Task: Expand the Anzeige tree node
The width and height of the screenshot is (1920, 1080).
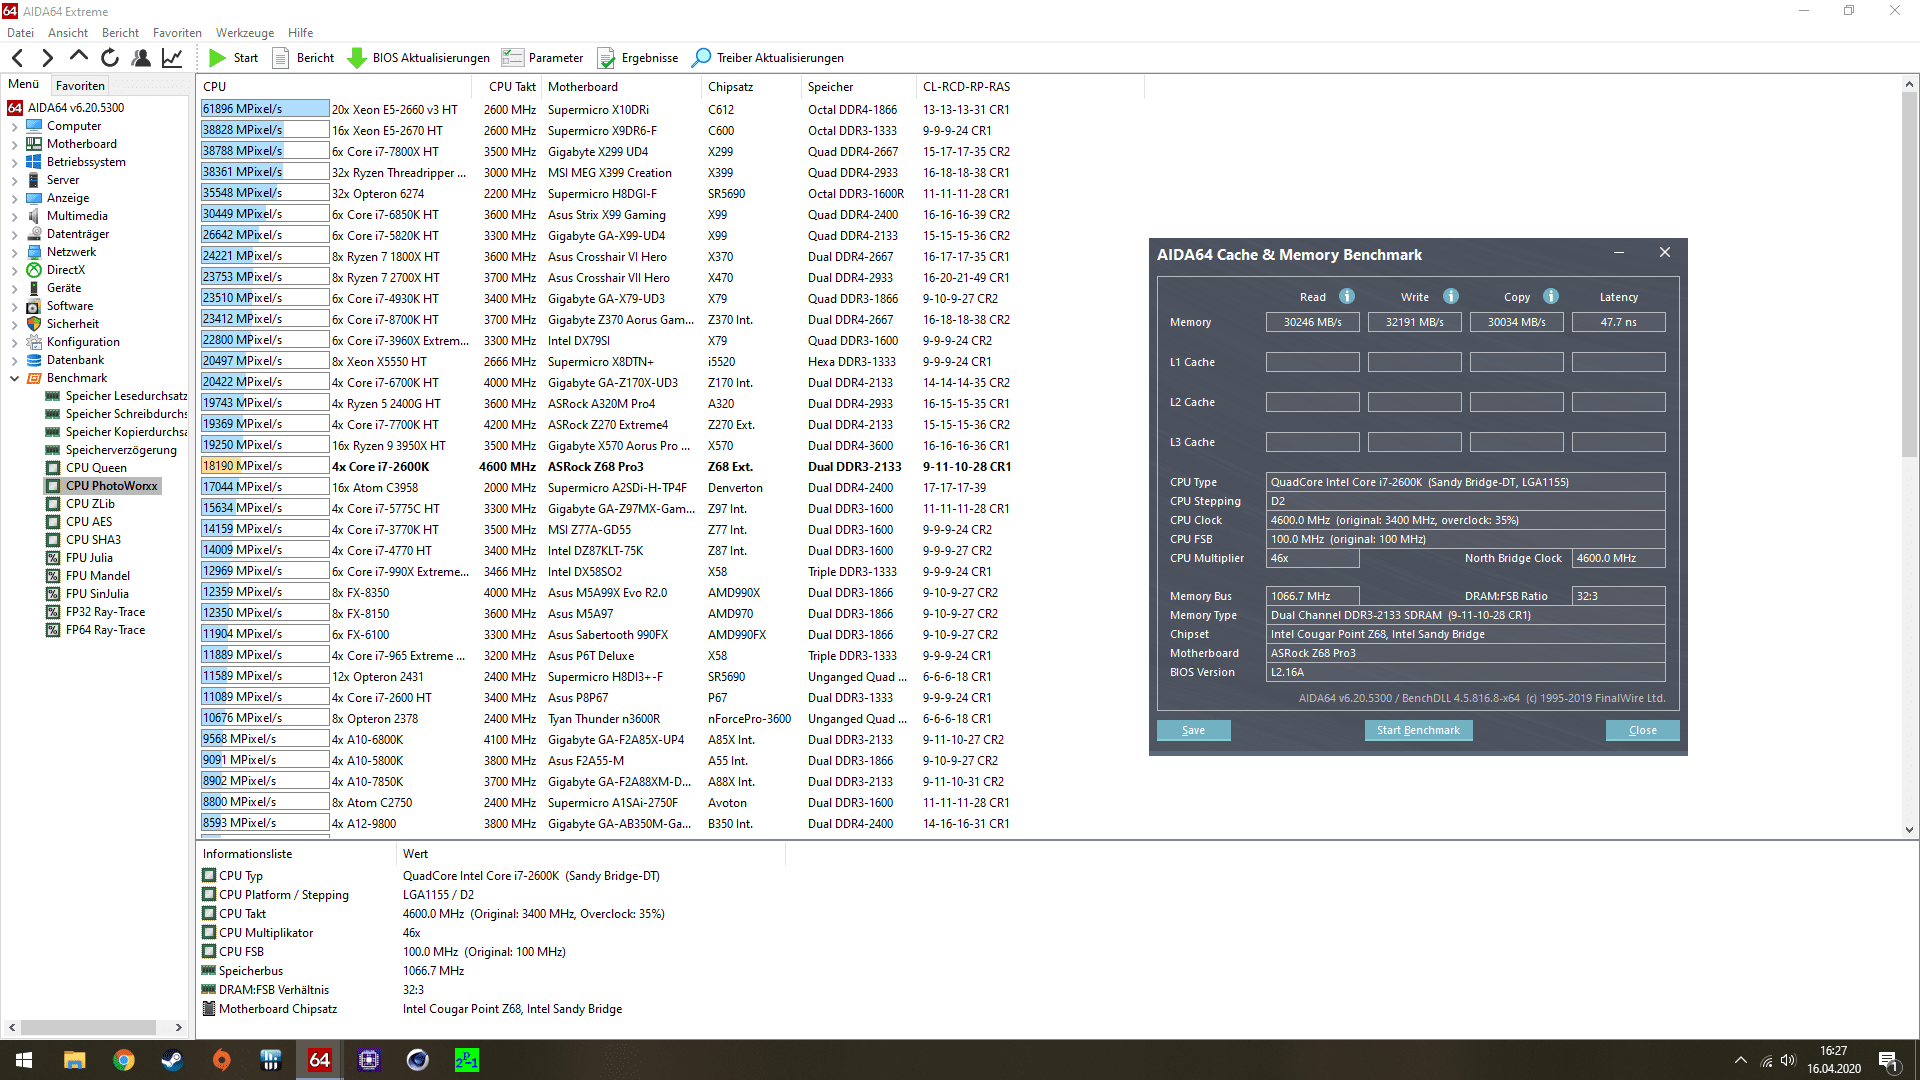Action: [14, 199]
